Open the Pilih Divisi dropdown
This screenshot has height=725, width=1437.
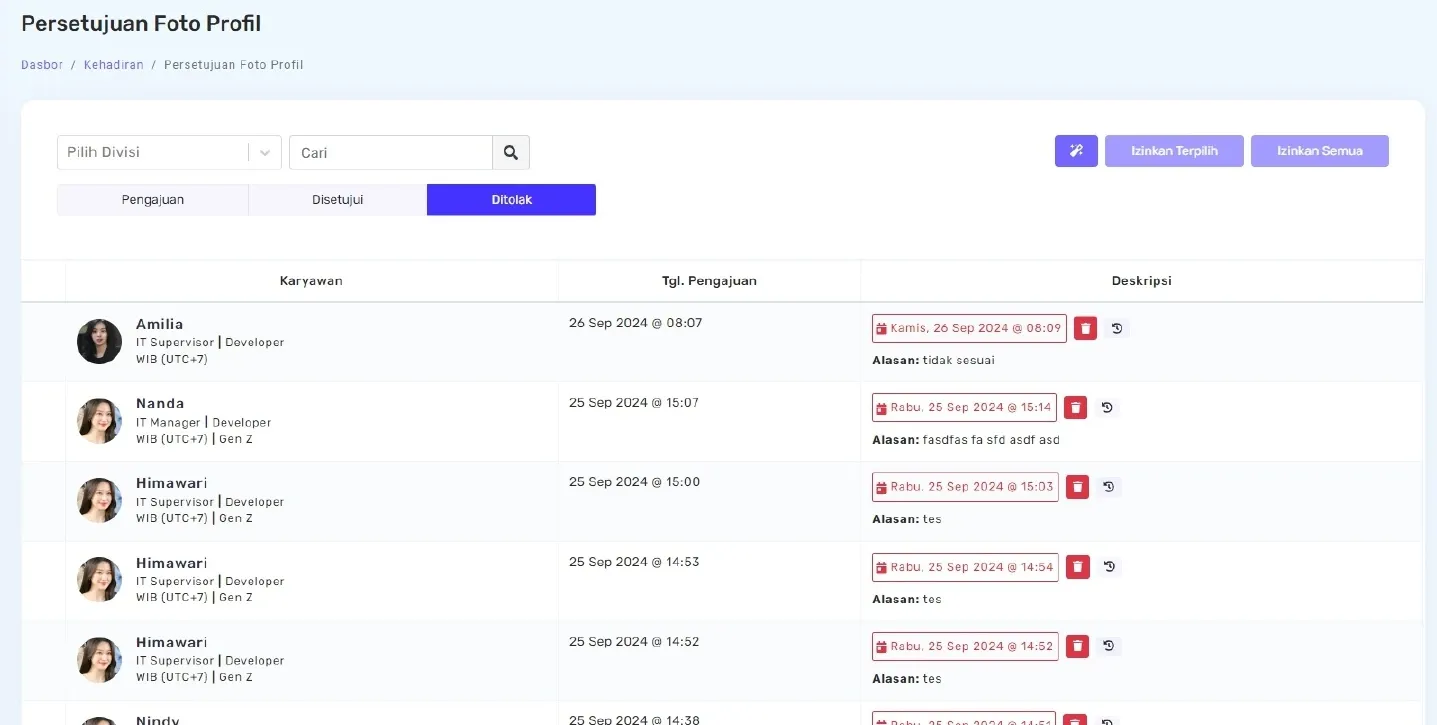coord(169,153)
